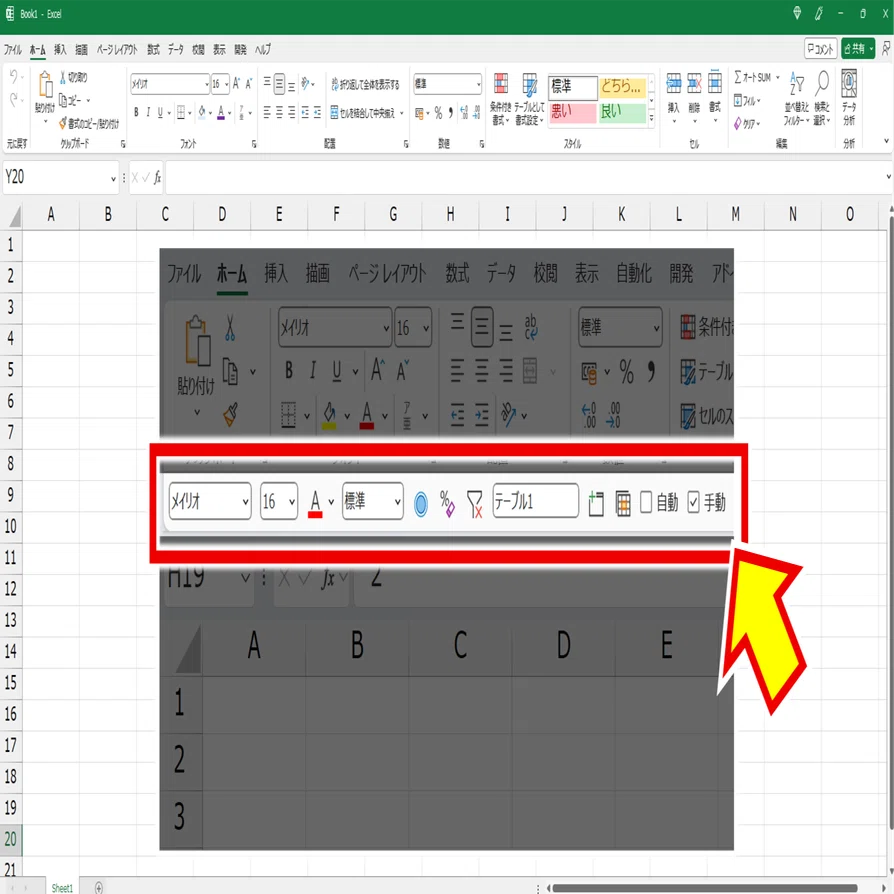Viewport: 894px width, 894px height.
Task: Apply comma style number format
Action: (x=450, y=112)
